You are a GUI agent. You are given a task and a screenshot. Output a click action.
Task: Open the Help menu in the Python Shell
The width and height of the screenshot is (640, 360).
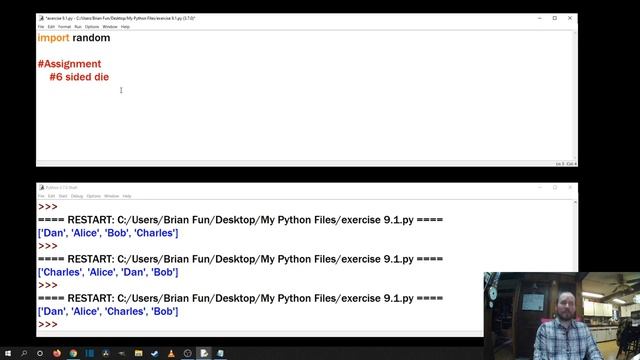127,196
